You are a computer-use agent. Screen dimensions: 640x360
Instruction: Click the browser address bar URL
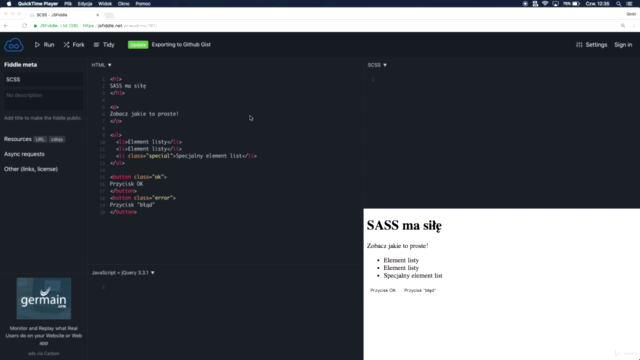pyautogui.click(x=120, y=26)
